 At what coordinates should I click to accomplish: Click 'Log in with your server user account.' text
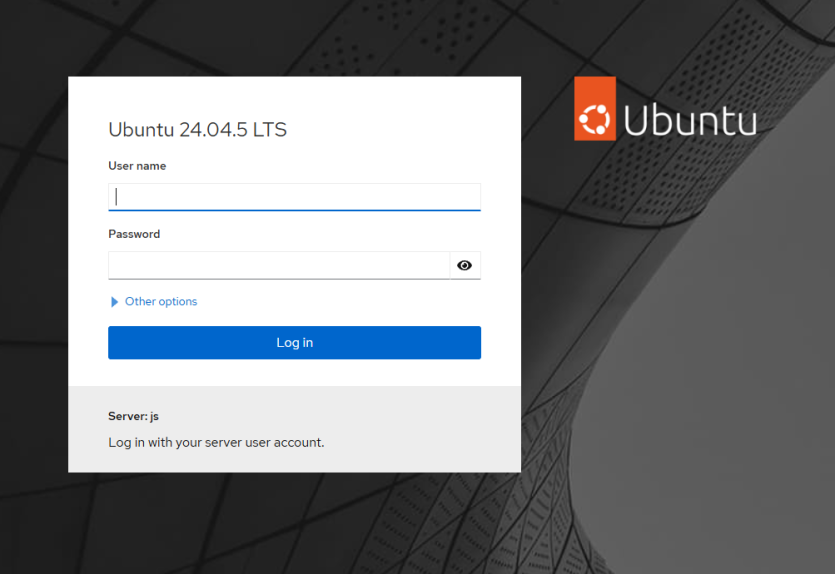216,442
